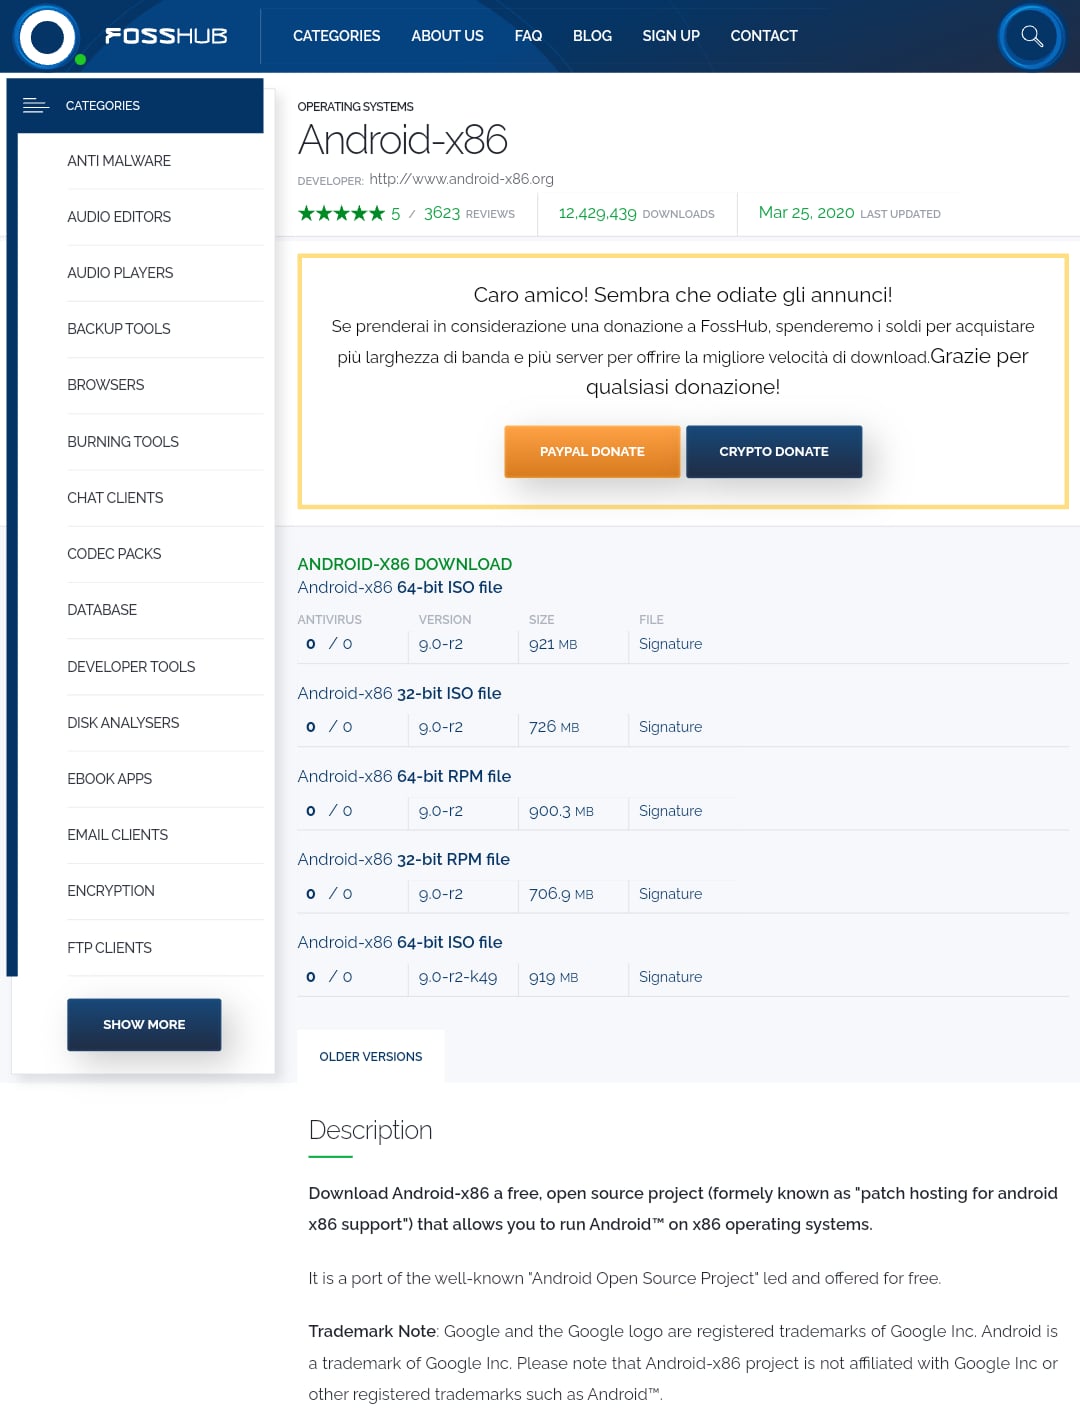Open the ABOUT US menu item
Viewport: 1080px width, 1410px height.
(447, 36)
